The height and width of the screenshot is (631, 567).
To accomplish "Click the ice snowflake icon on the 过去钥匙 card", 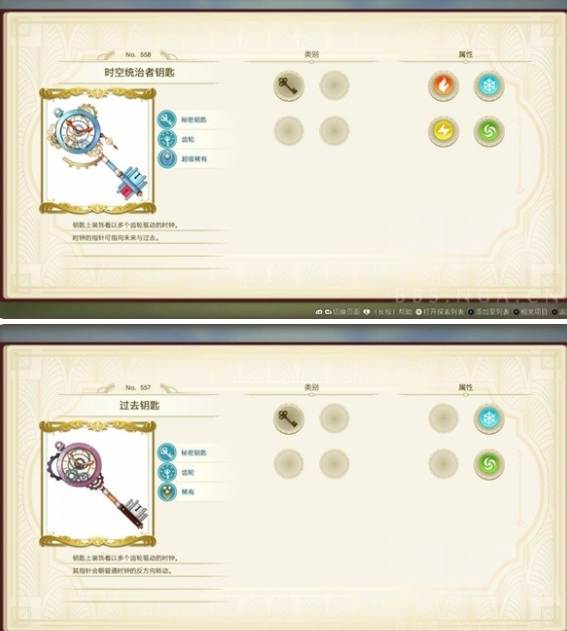I will click(489, 419).
